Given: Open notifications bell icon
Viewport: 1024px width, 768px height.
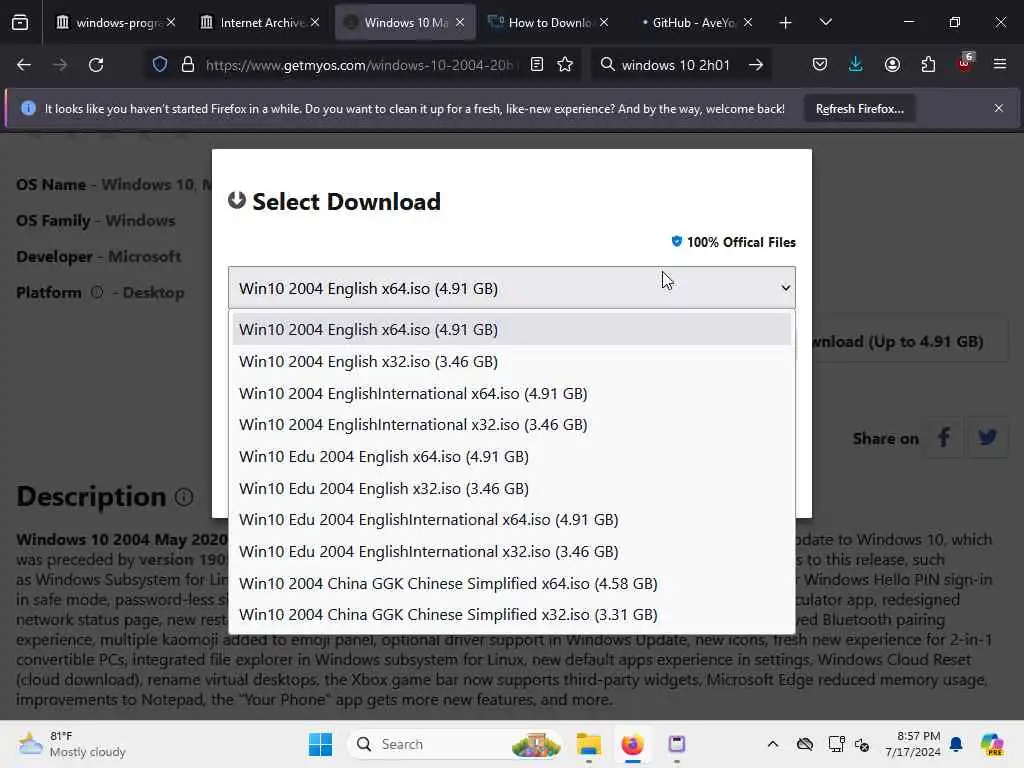Looking at the screenshot, I should (x=956, y=744).
